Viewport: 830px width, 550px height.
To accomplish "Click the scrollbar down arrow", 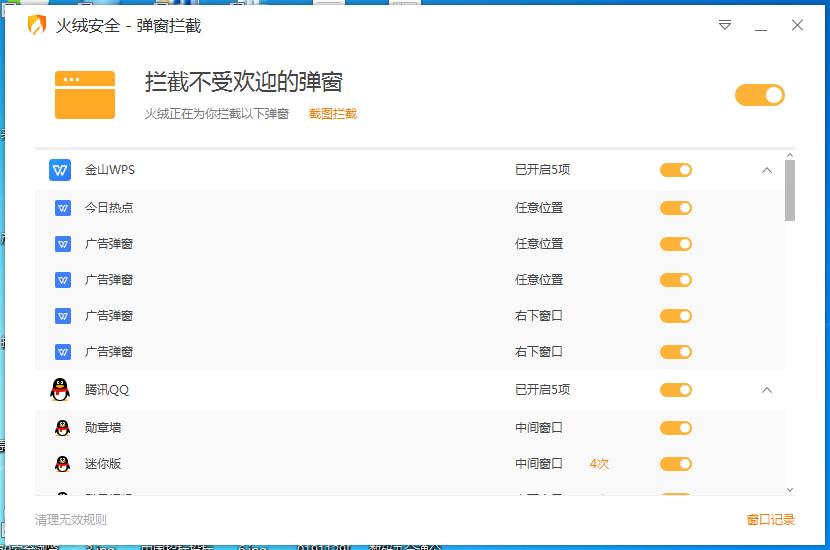I will click(x=790, y=490).
